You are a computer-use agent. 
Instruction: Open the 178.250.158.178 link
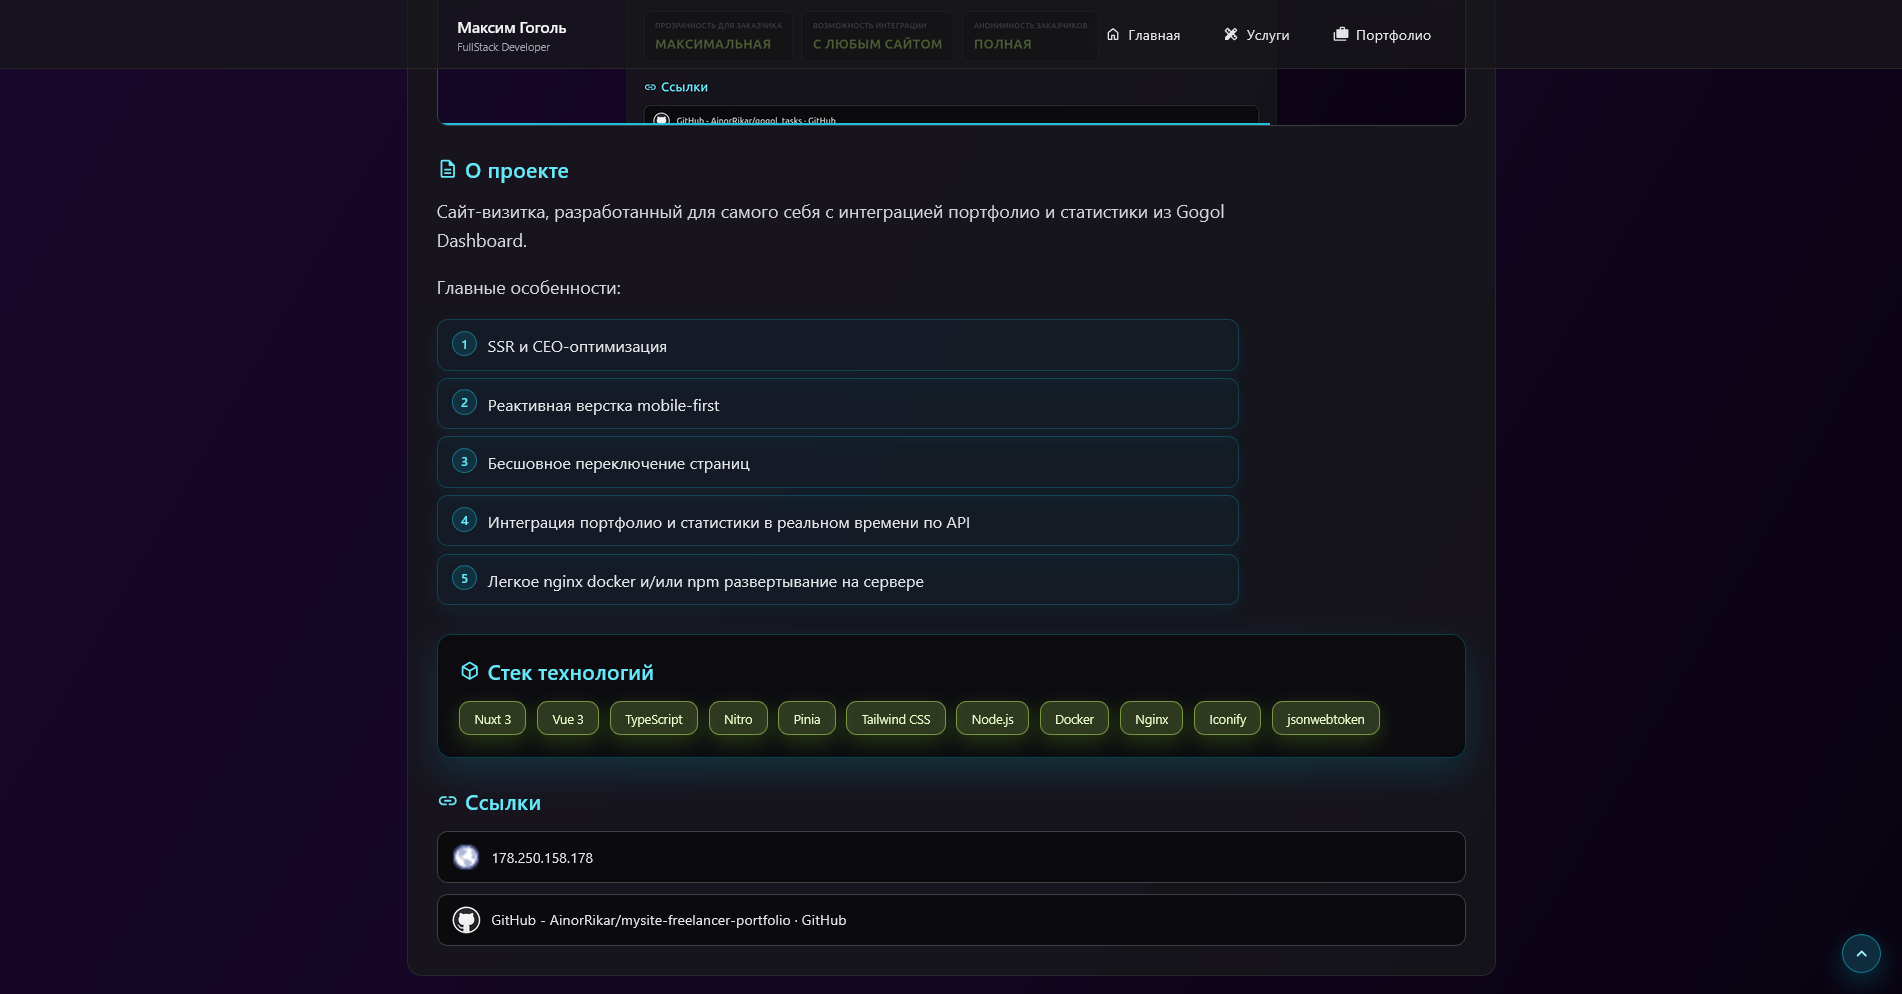[951, 857]
